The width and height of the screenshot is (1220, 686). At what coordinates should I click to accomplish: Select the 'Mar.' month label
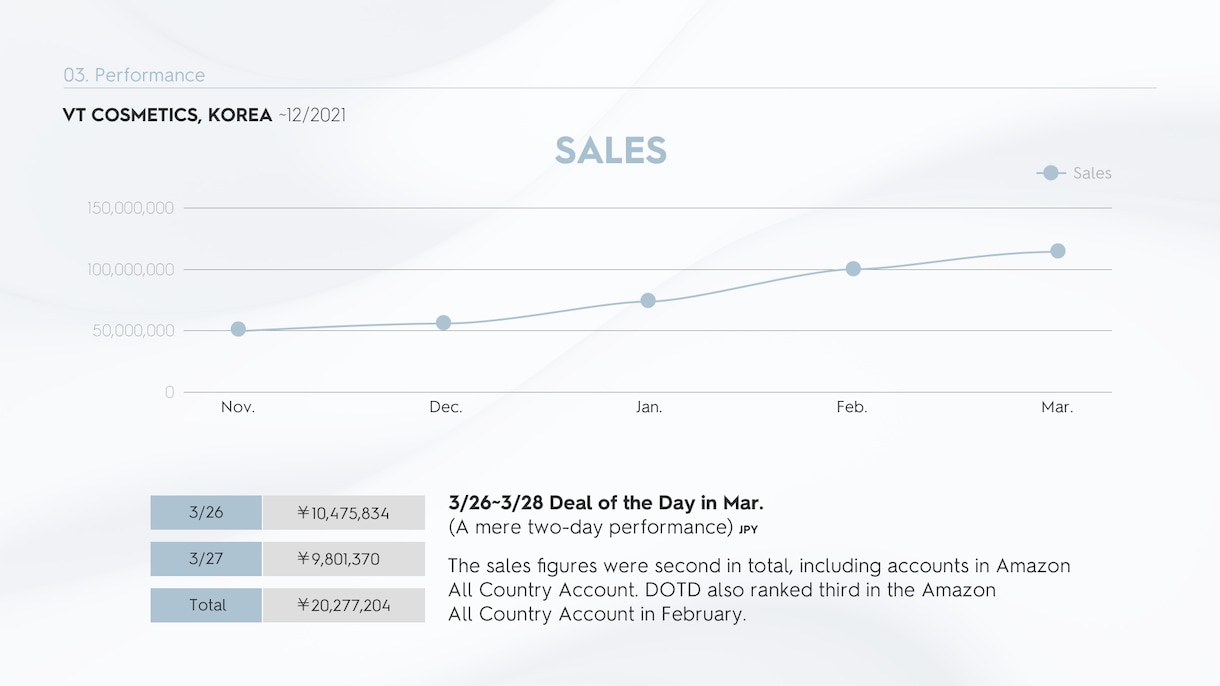coord(1057,407)
